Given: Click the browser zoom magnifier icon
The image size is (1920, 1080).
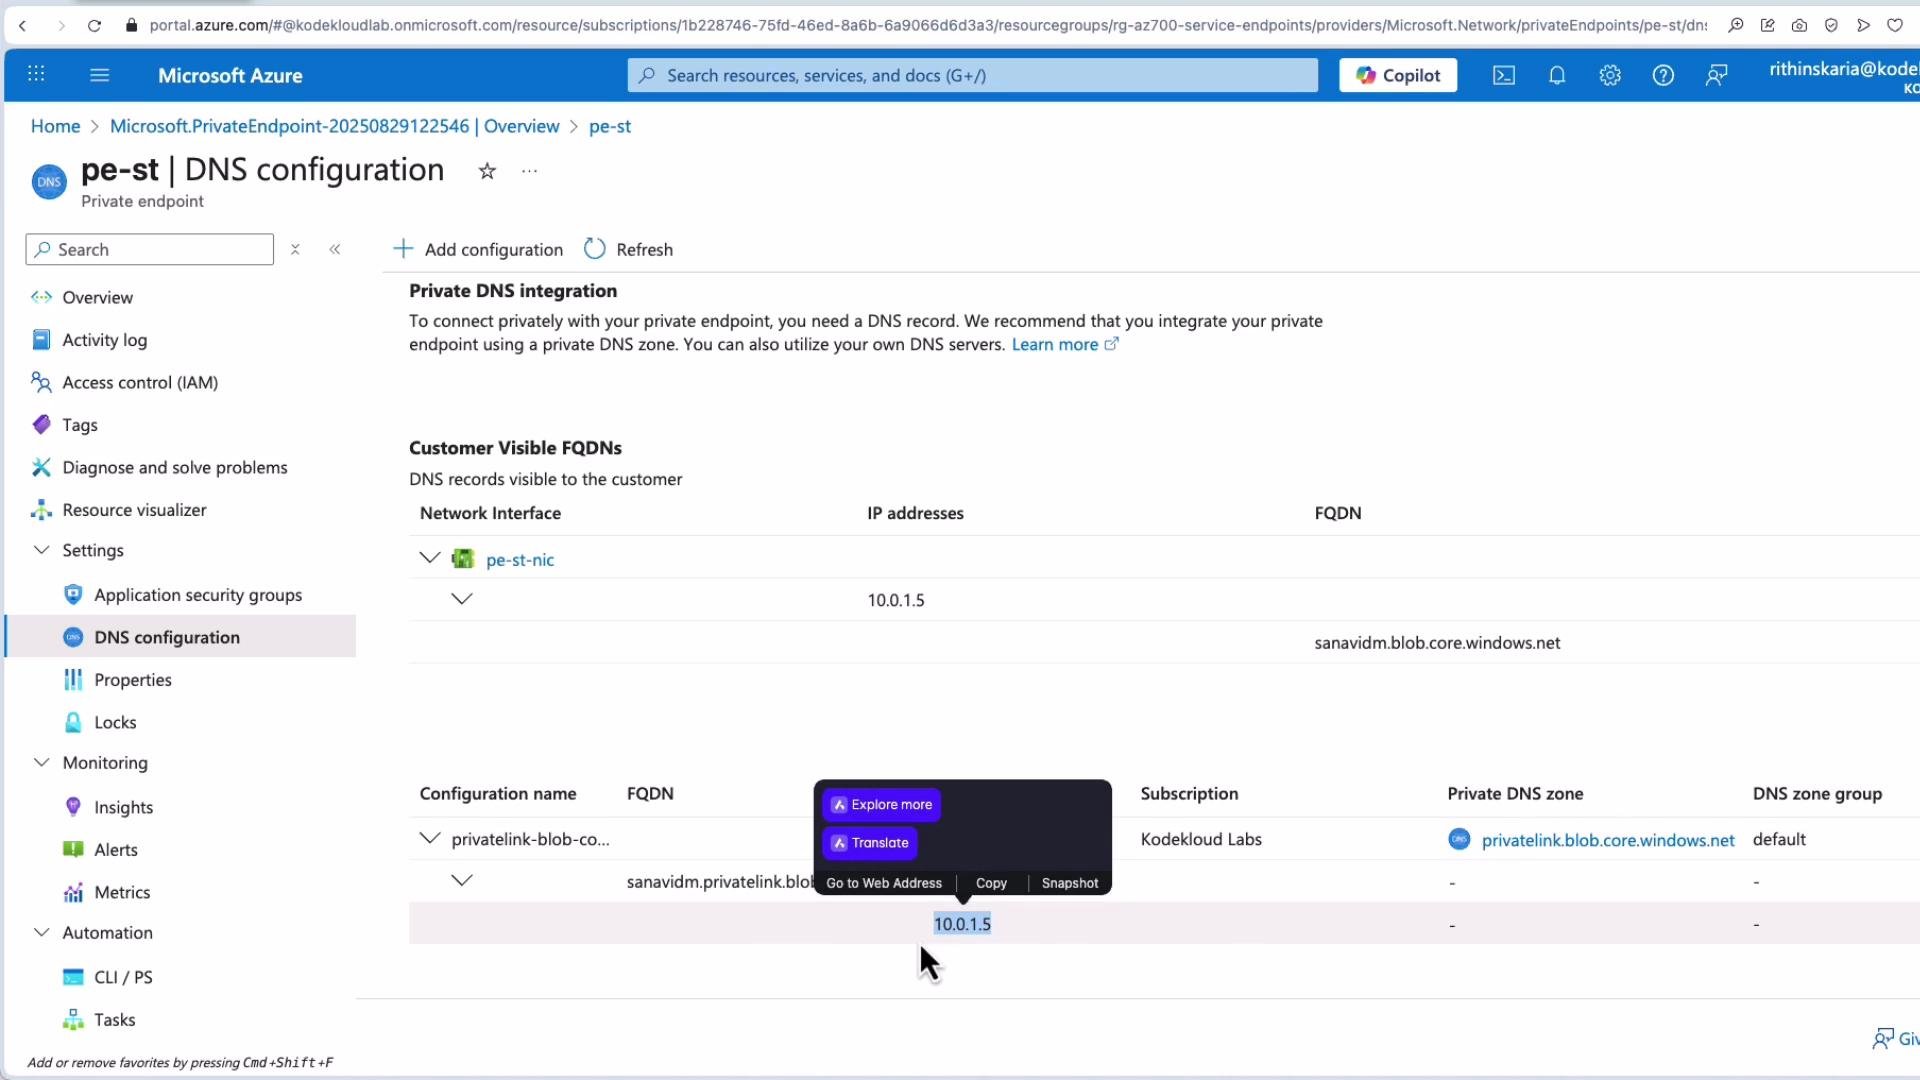Looking at the screenshot, I should (x=1736, y=25).
